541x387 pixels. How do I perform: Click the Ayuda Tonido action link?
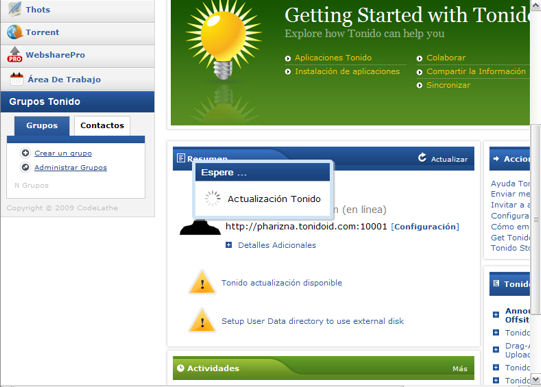click(x=510, y=183)
